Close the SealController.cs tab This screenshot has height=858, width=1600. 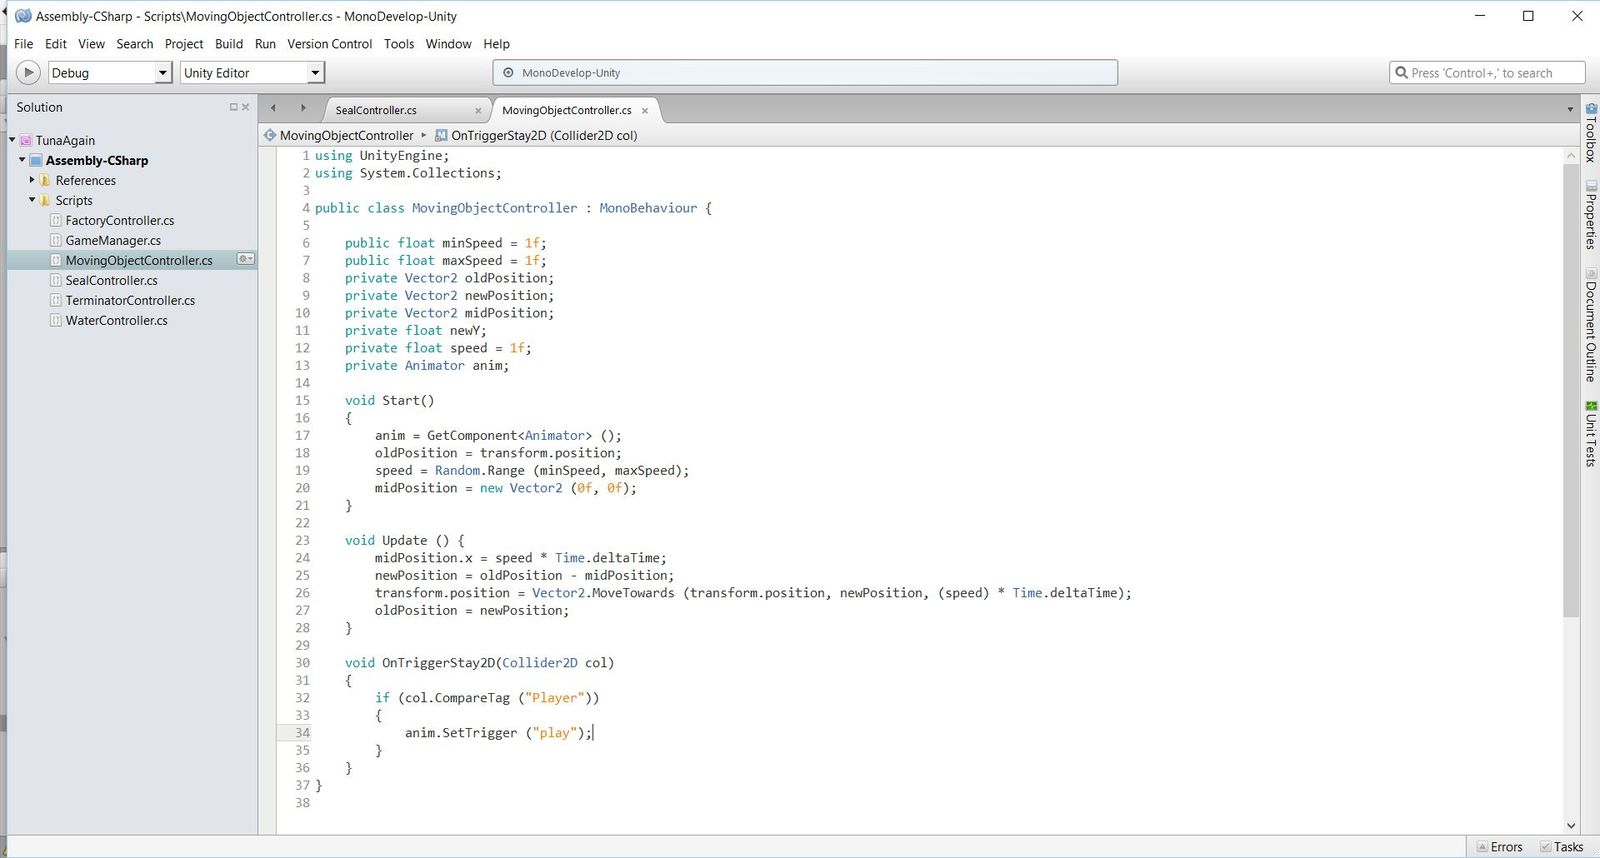(x=478, y=111)
